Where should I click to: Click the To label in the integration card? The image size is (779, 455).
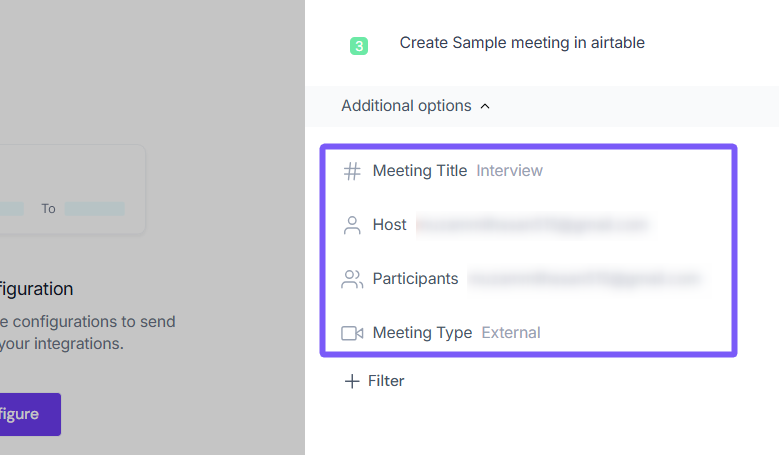point(48,209)
